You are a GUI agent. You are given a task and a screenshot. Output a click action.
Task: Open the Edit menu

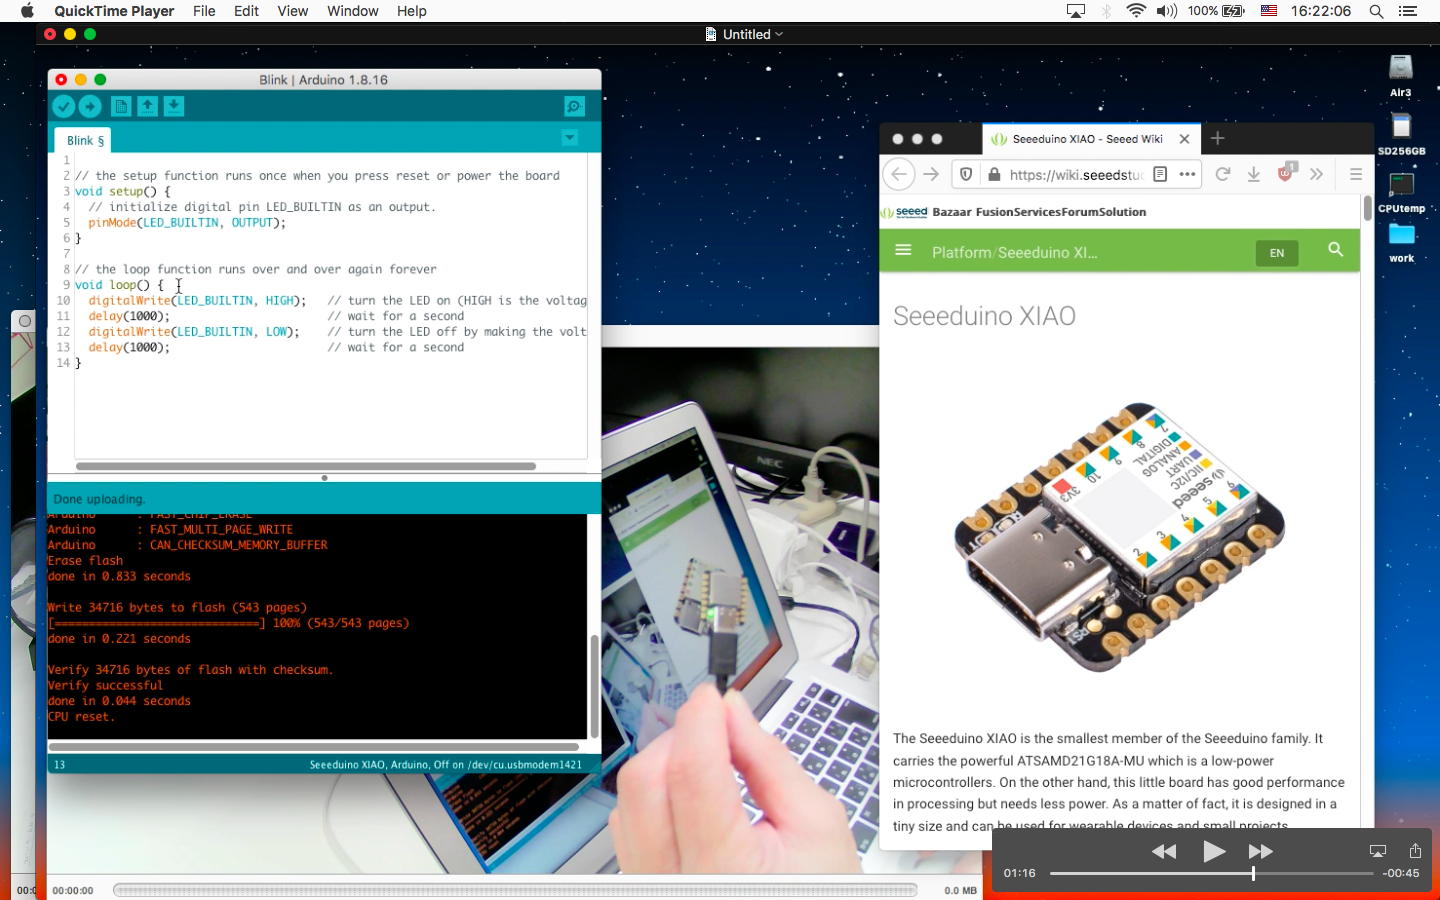pos(246,11)
